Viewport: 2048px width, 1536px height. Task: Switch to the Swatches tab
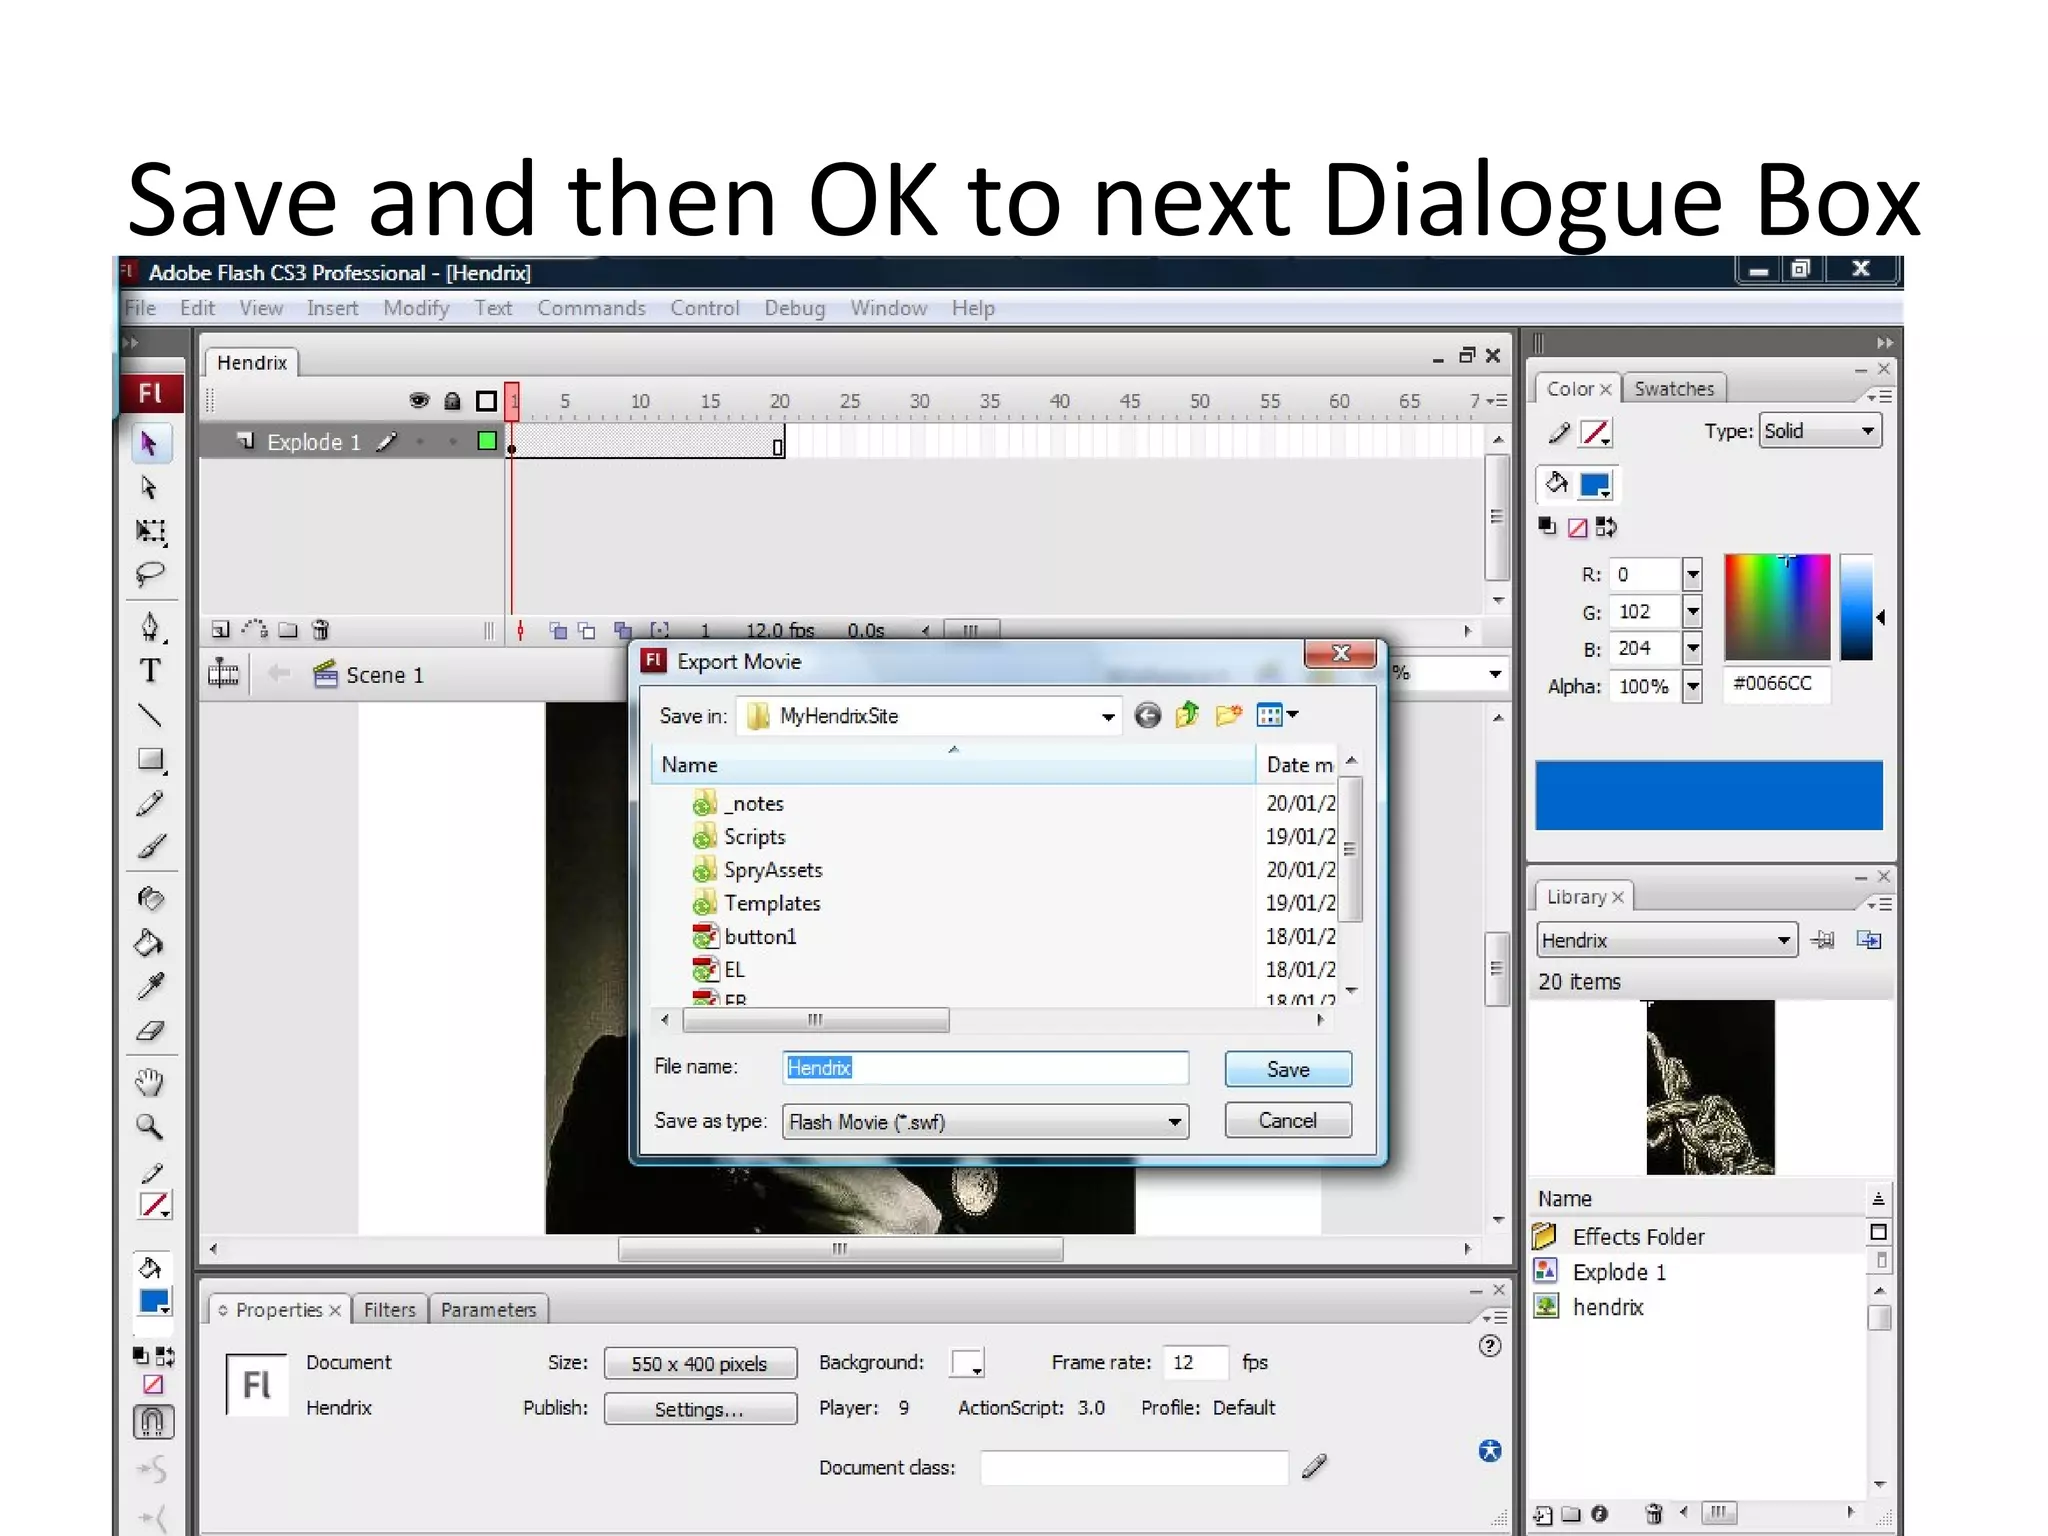(1674, 389)
